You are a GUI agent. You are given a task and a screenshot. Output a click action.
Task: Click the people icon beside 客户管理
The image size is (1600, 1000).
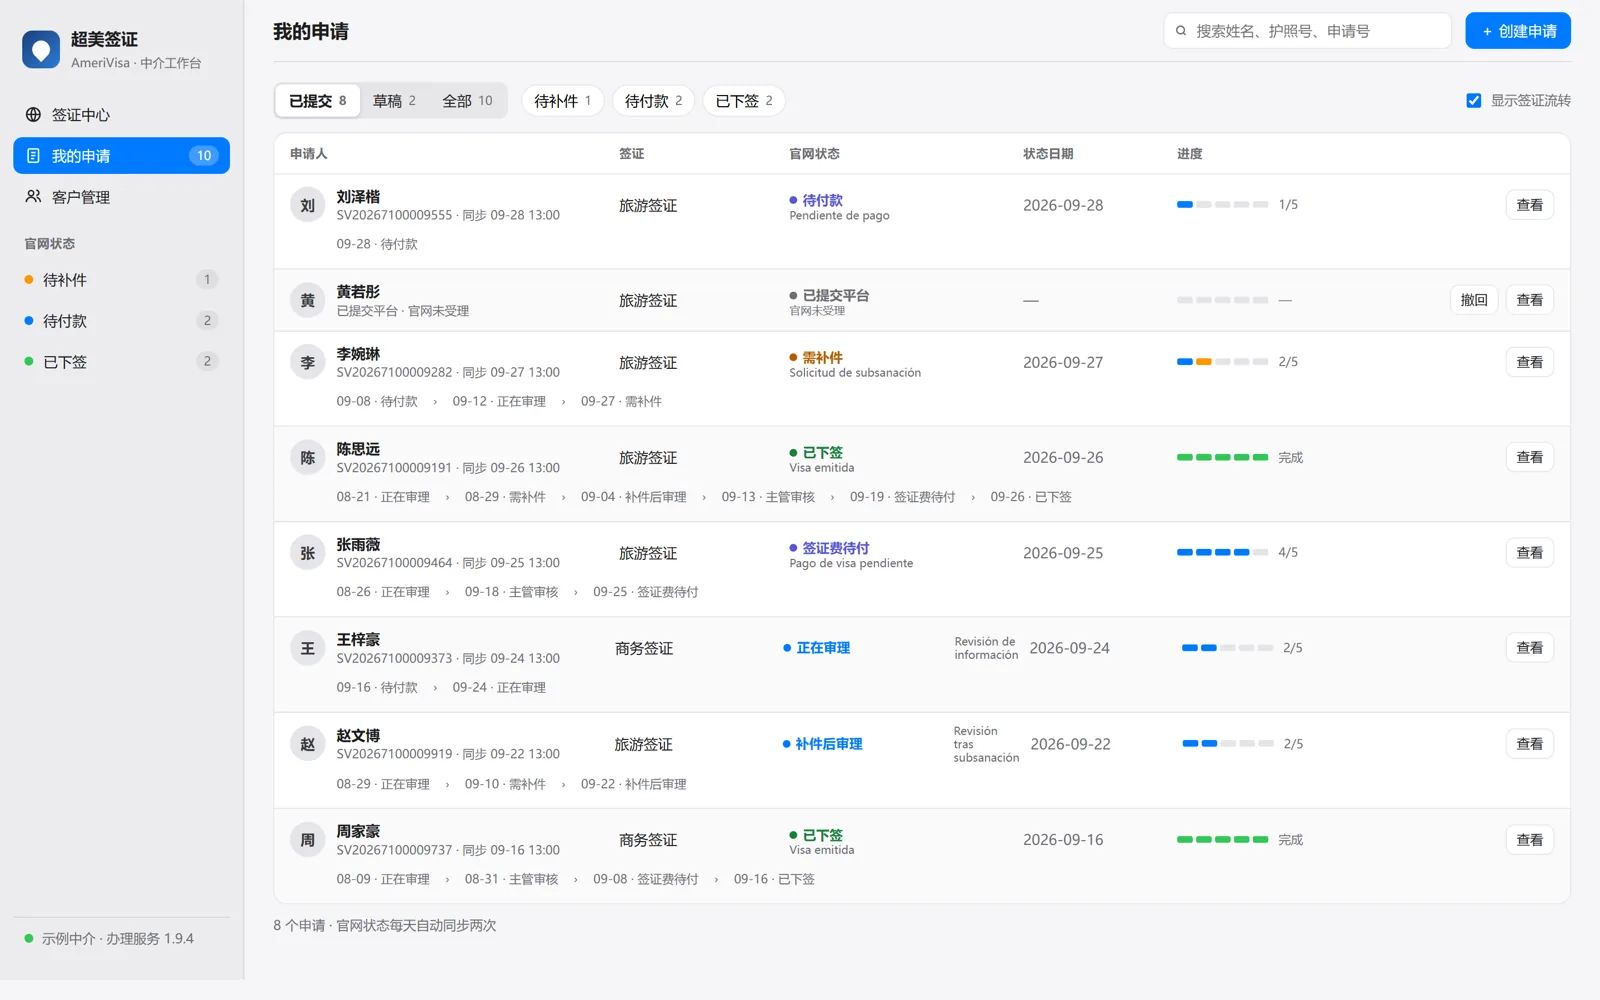[x=33, y=197]
